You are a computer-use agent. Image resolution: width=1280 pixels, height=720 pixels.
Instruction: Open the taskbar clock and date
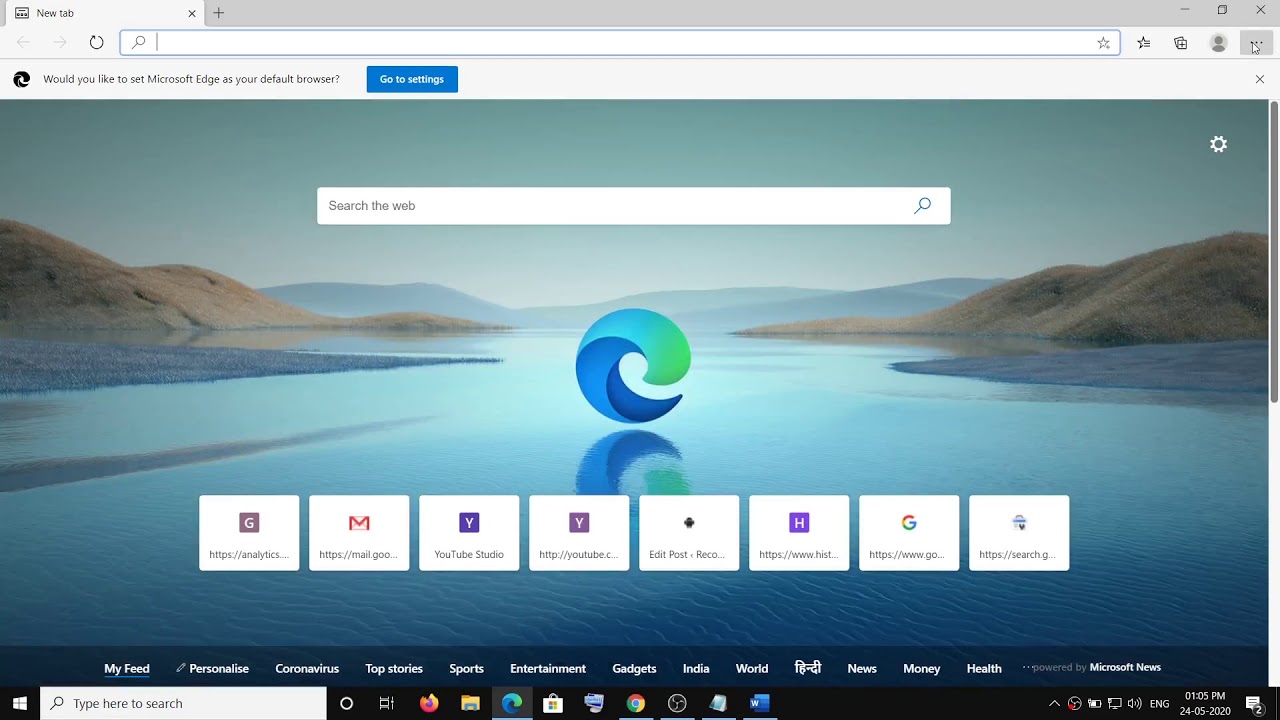tap(1205, 703)
